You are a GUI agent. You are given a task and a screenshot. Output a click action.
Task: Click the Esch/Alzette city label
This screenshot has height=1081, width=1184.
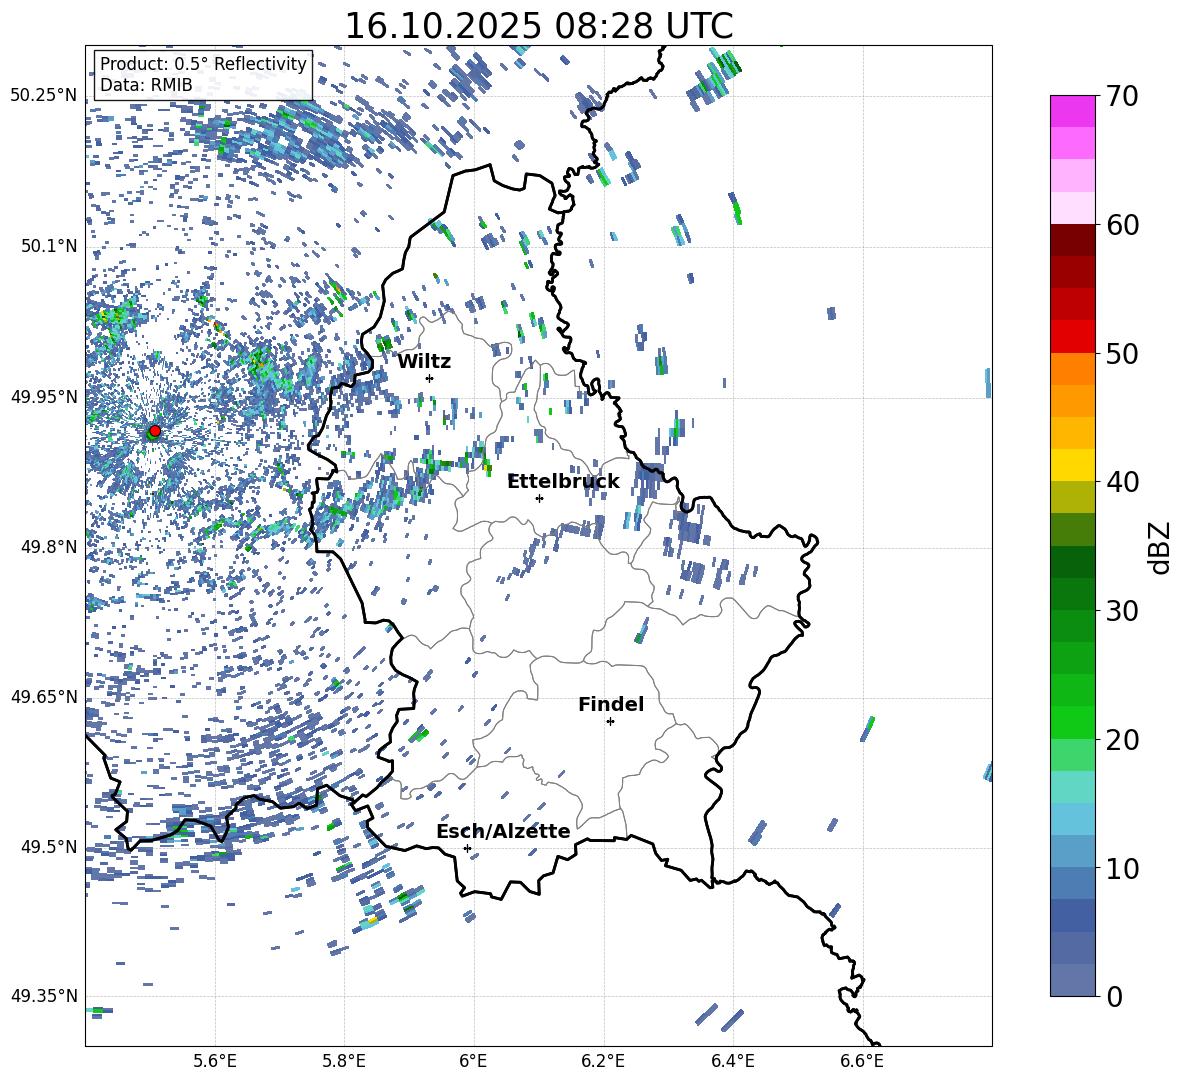coord(503,831)
